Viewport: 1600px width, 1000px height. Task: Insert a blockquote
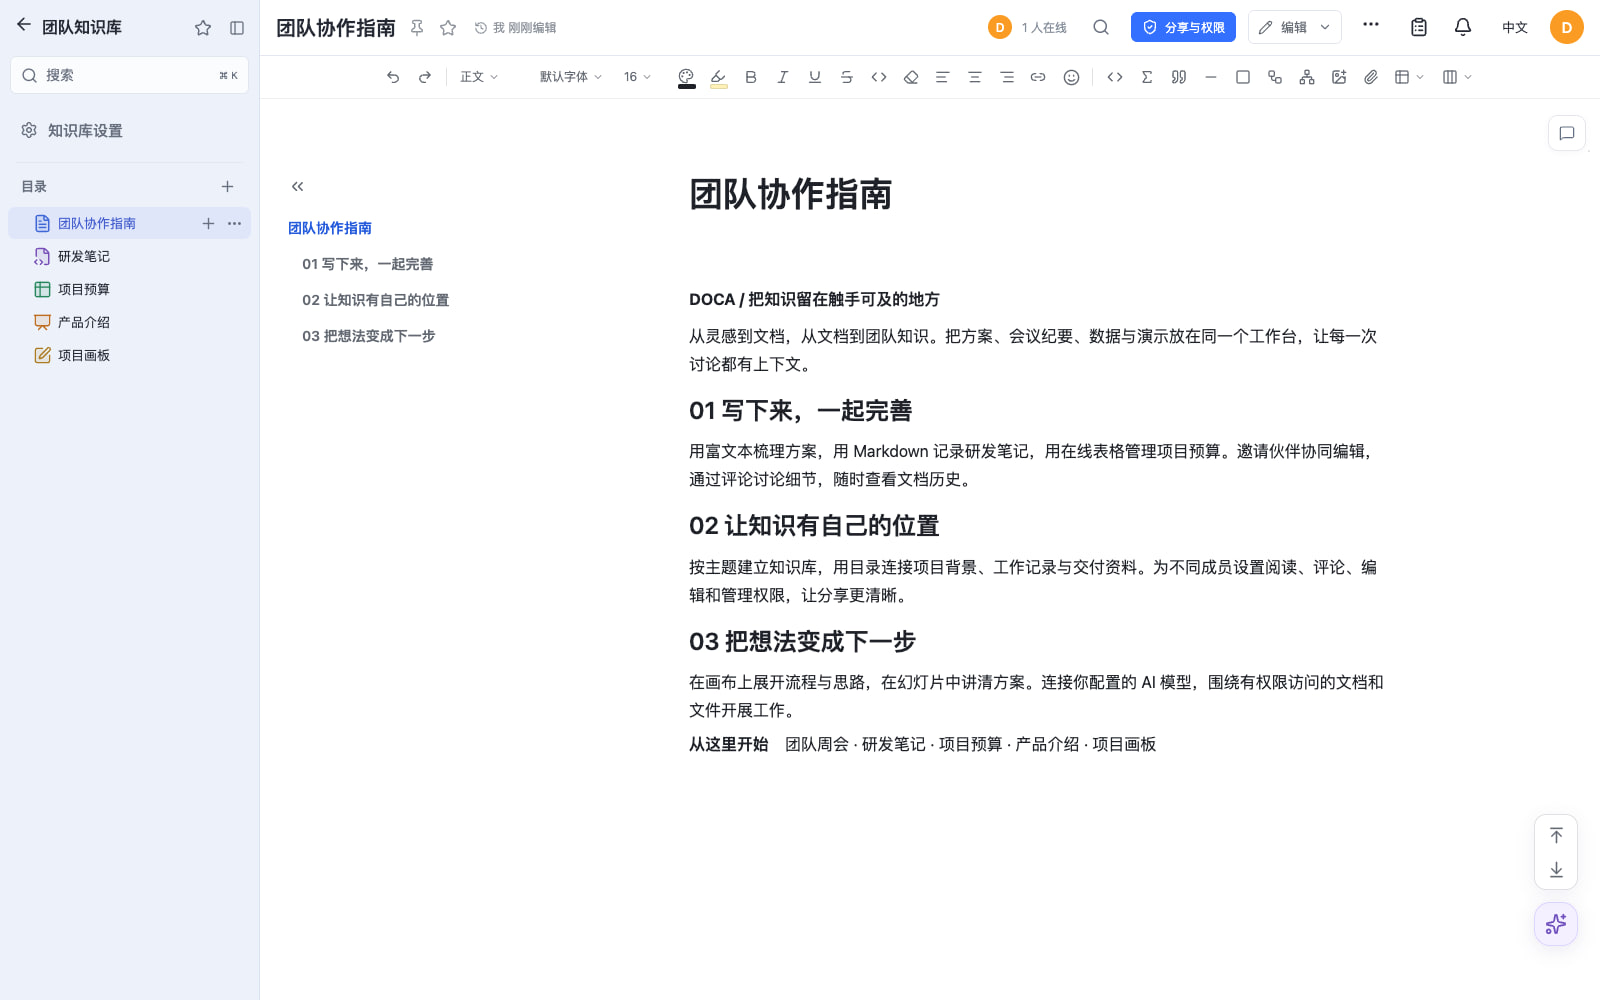coord(1179,77)
